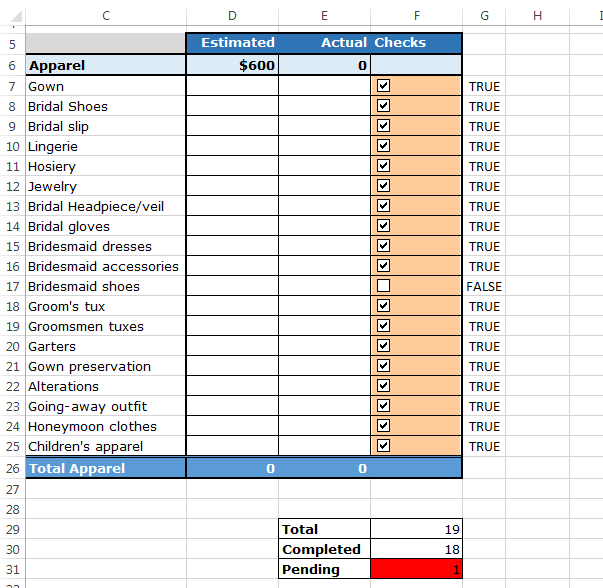Click the red Pending value cell
This screenshot has width=603, height=588.
(416, 569)
